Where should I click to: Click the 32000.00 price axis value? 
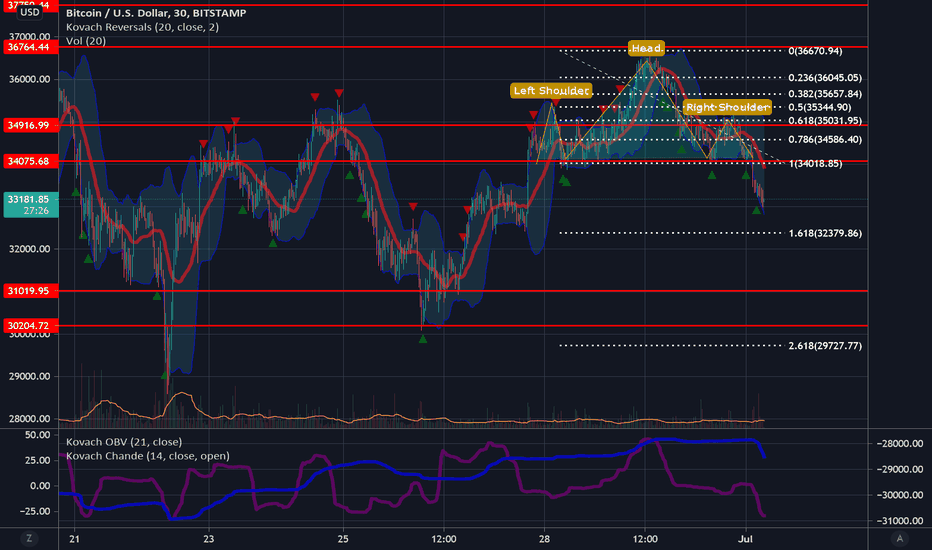30,249
